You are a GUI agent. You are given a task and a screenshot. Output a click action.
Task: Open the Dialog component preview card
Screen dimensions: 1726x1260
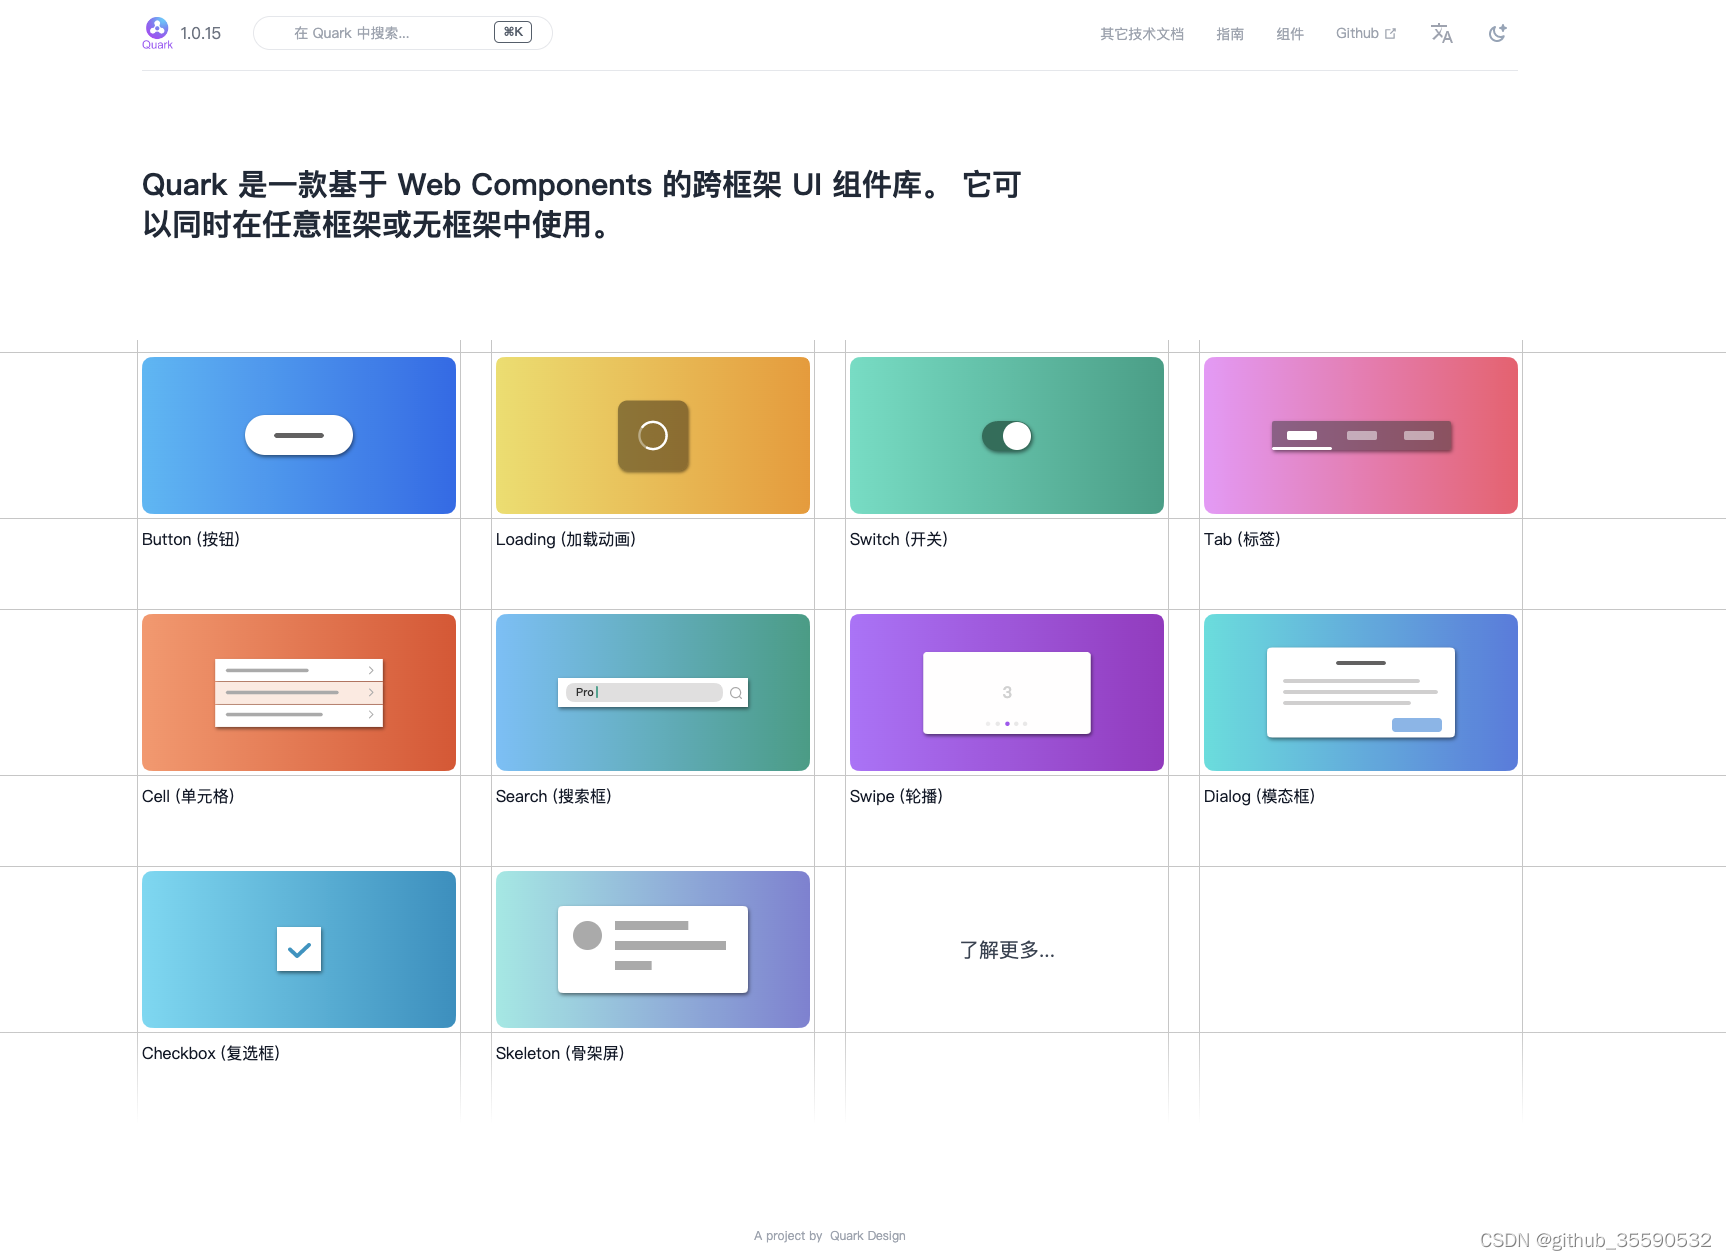1361,692
